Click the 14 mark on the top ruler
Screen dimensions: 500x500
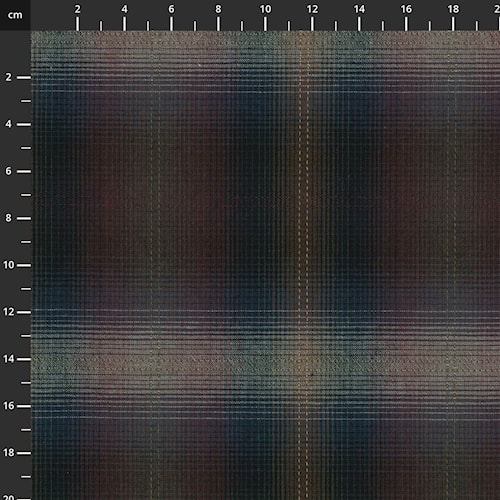[x=359, y=9]
